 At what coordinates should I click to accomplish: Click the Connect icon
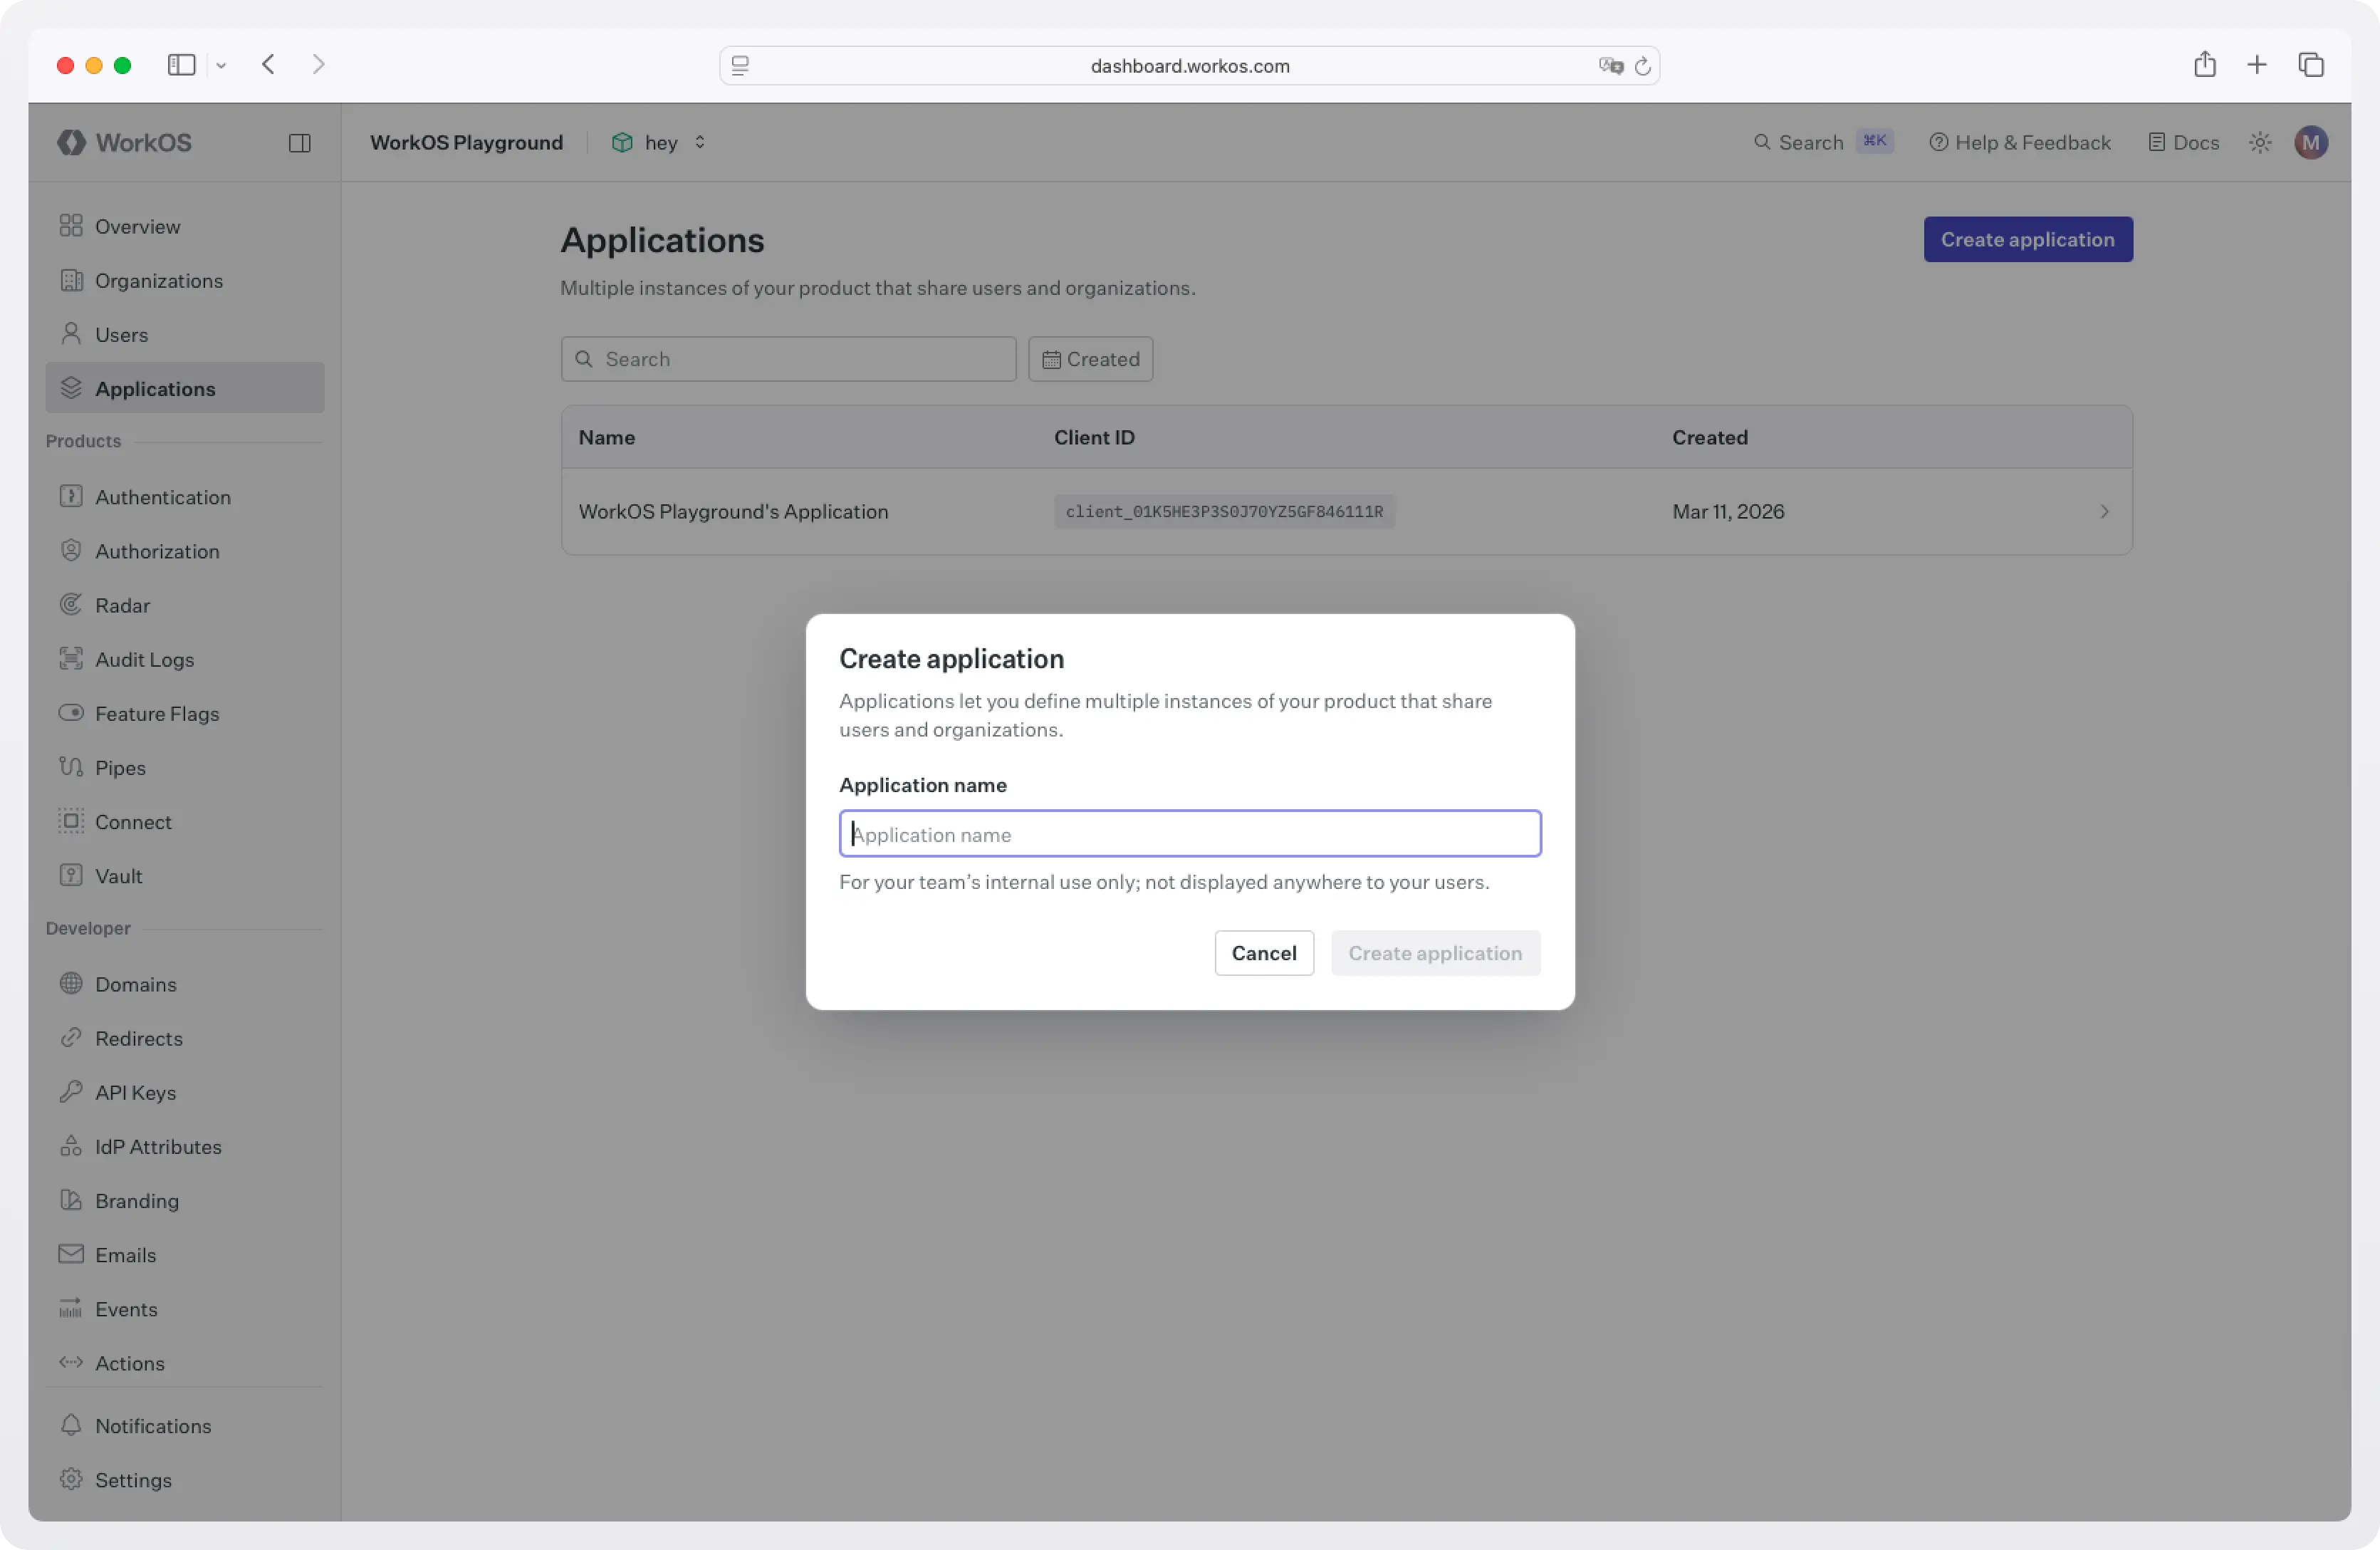click(x=71, y=820)
